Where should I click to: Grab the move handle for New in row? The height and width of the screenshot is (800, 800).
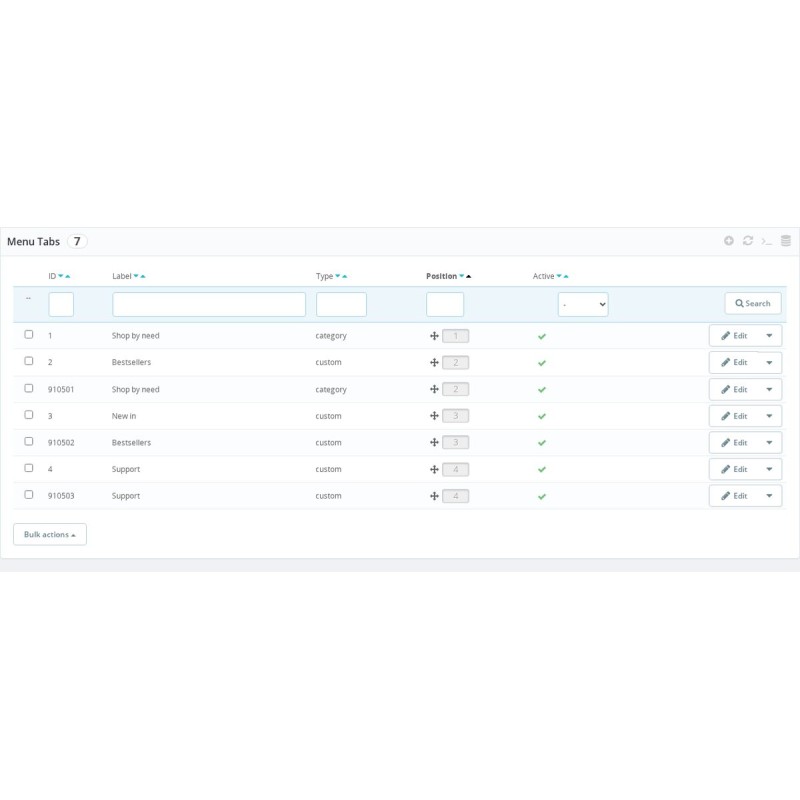tap(434, 416)
